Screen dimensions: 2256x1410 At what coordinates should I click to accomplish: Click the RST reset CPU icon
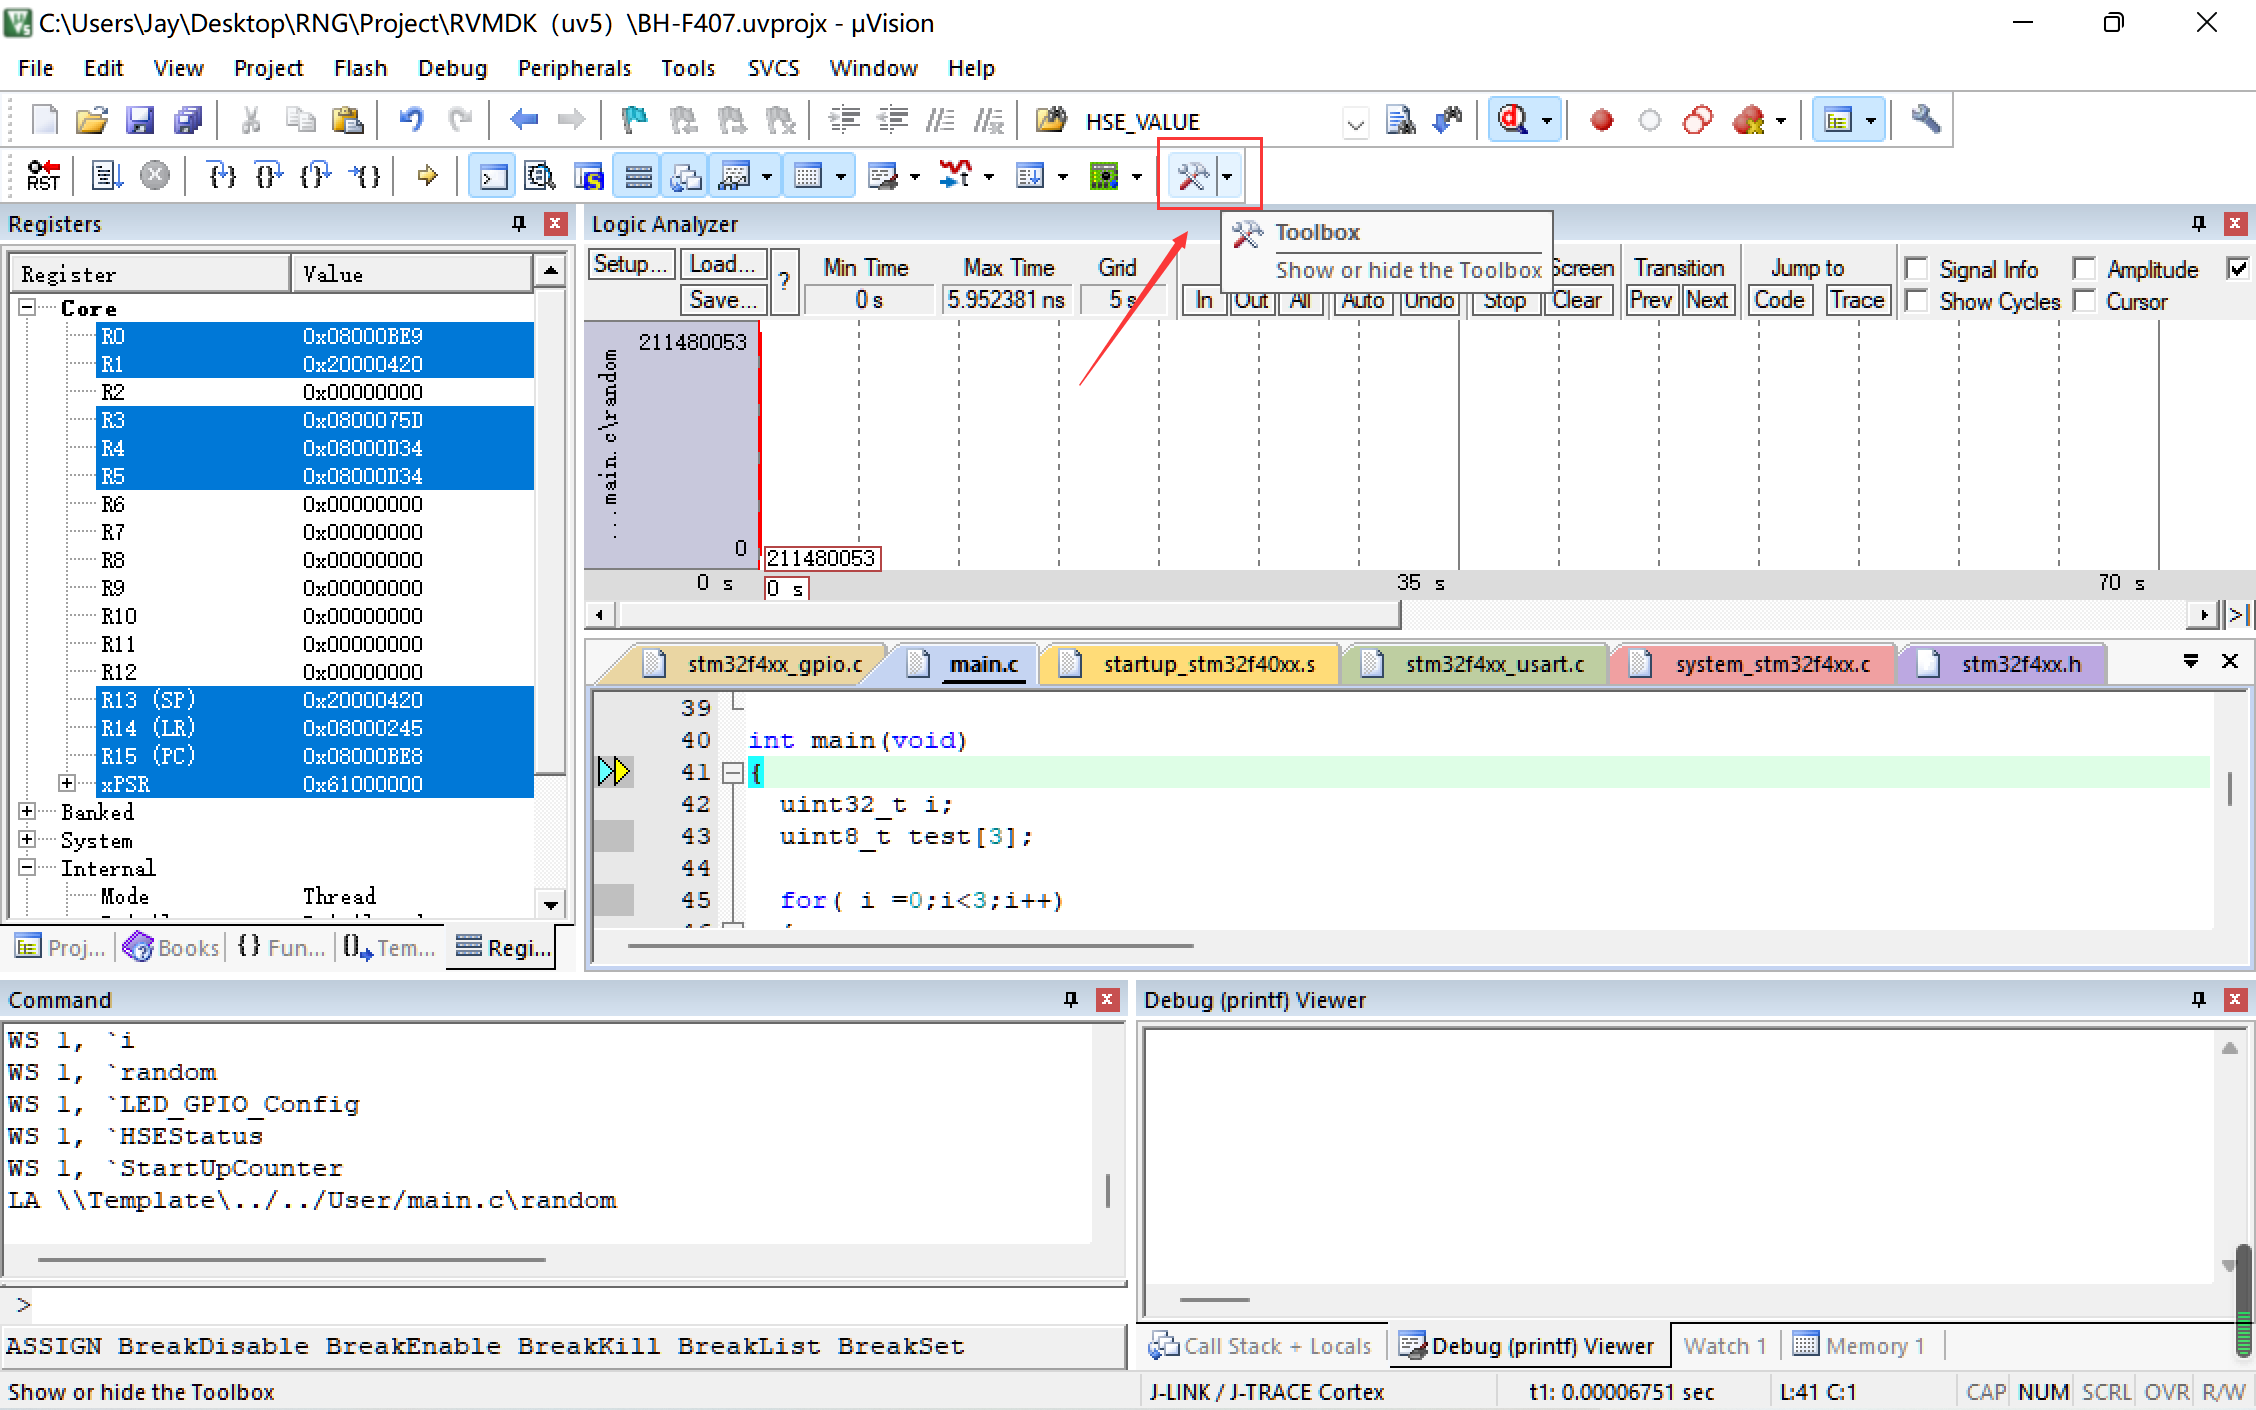click(43, 176)
